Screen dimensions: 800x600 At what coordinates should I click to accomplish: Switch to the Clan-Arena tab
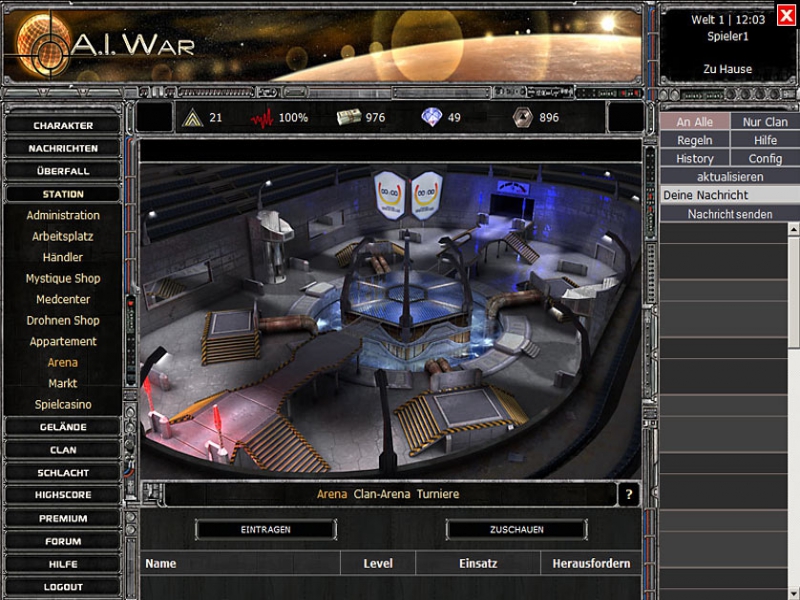pos(382,494)
